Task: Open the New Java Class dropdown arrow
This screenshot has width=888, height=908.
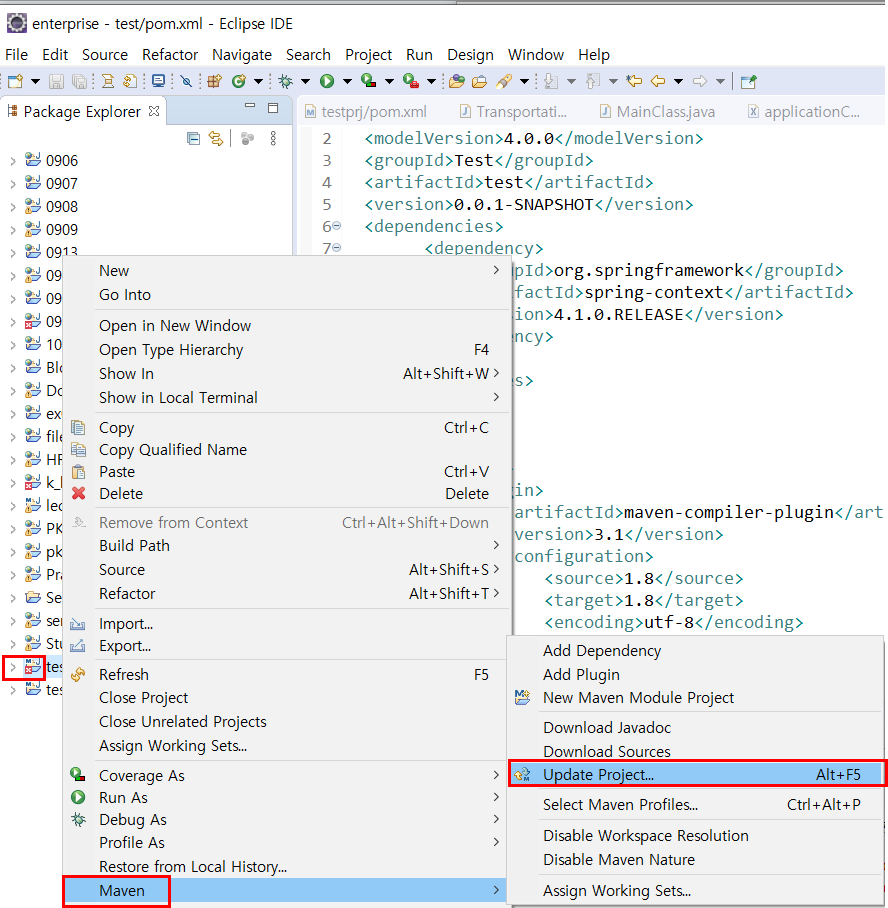Action: (259, 82)
